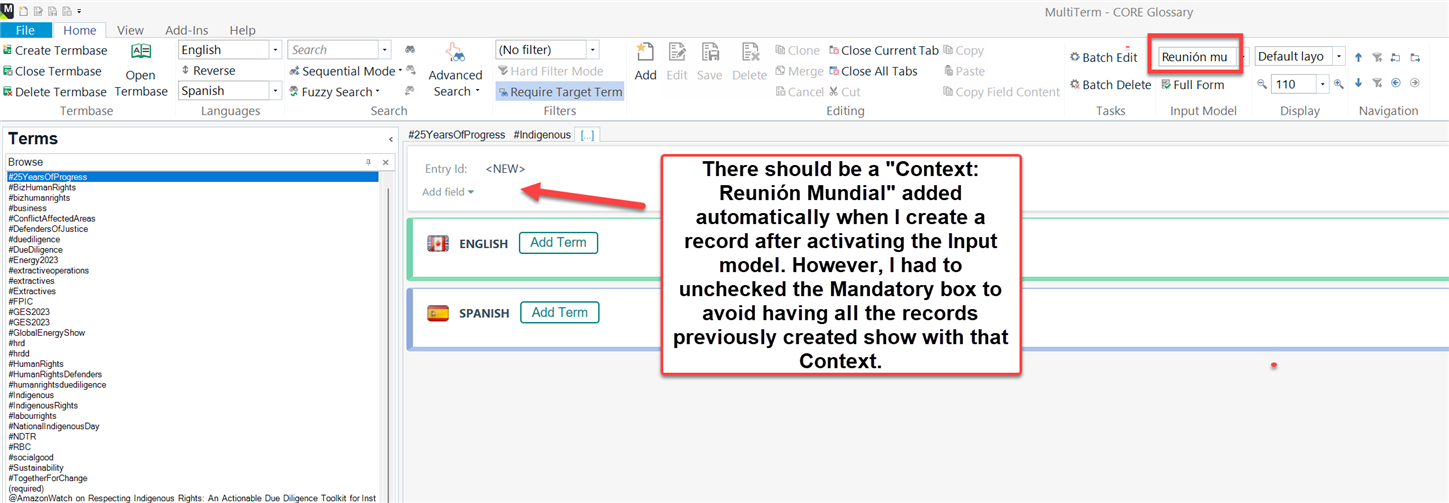Expand the search history dropdown arrow
This screenshot has width=1449, height=503.
385,50
